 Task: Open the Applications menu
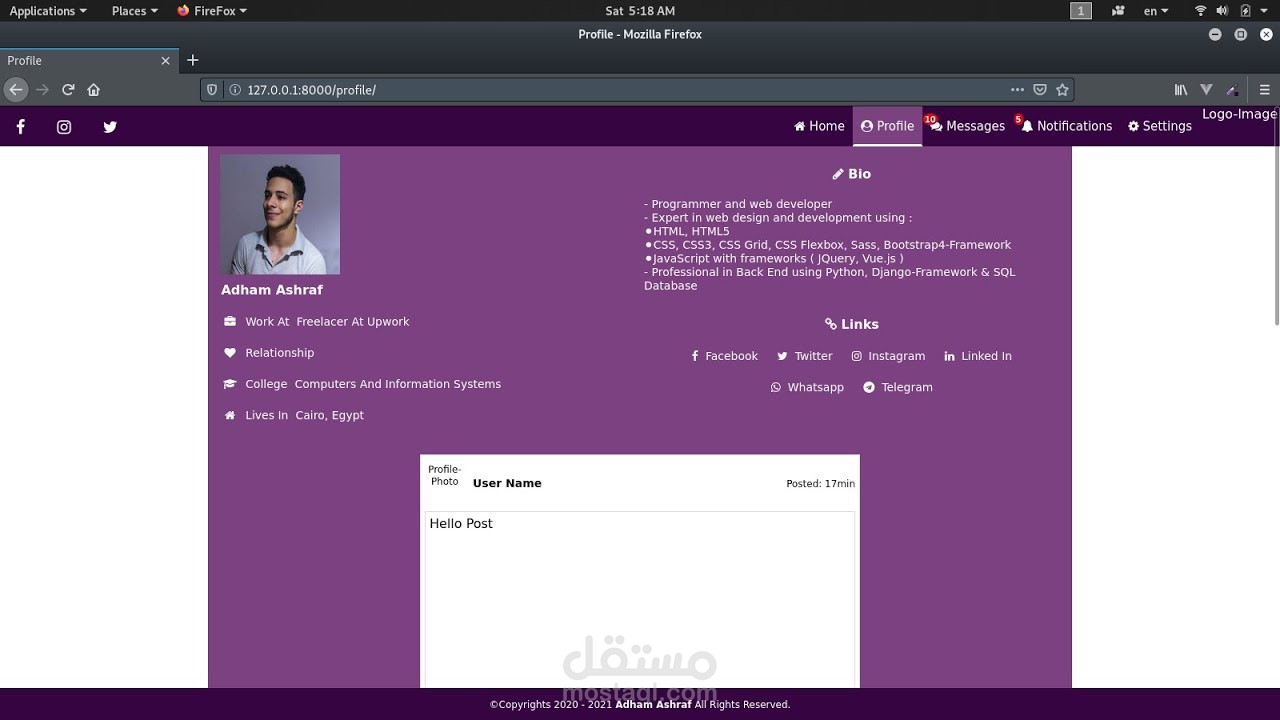click(x=43, y=11)
